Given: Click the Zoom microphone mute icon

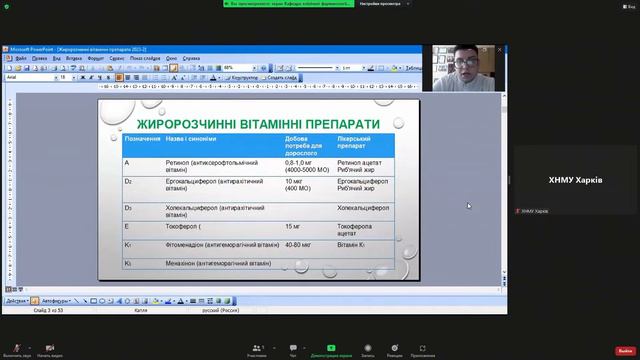Looking at the screenshot, I should coord(16,348).
